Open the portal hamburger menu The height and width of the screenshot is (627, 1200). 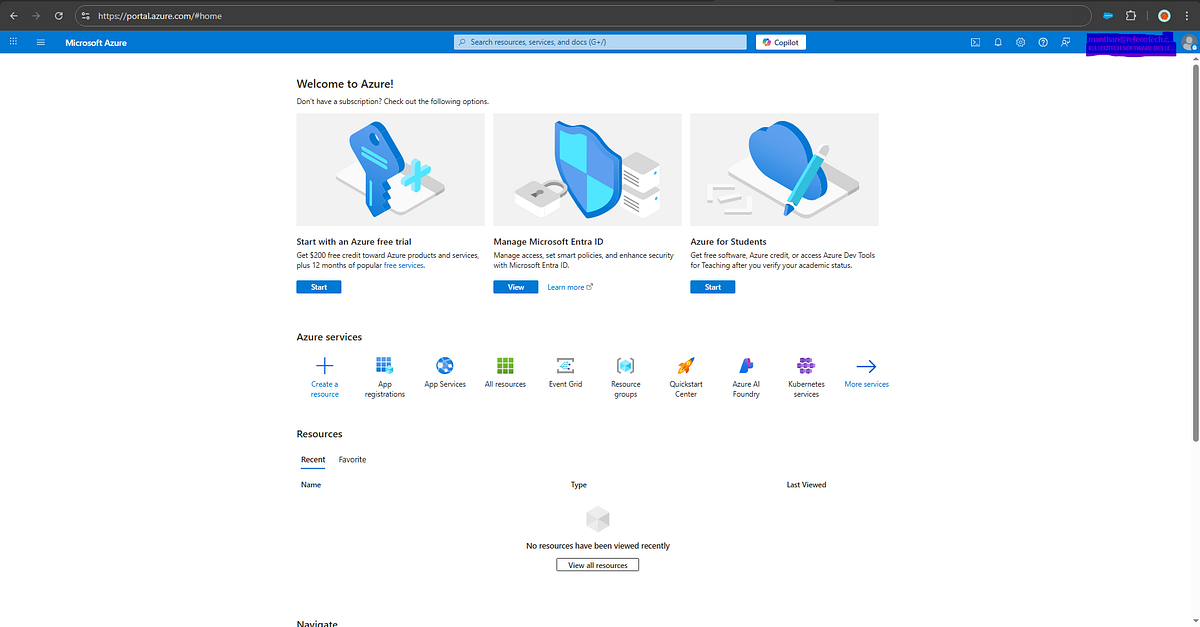[x=40, y=42]
